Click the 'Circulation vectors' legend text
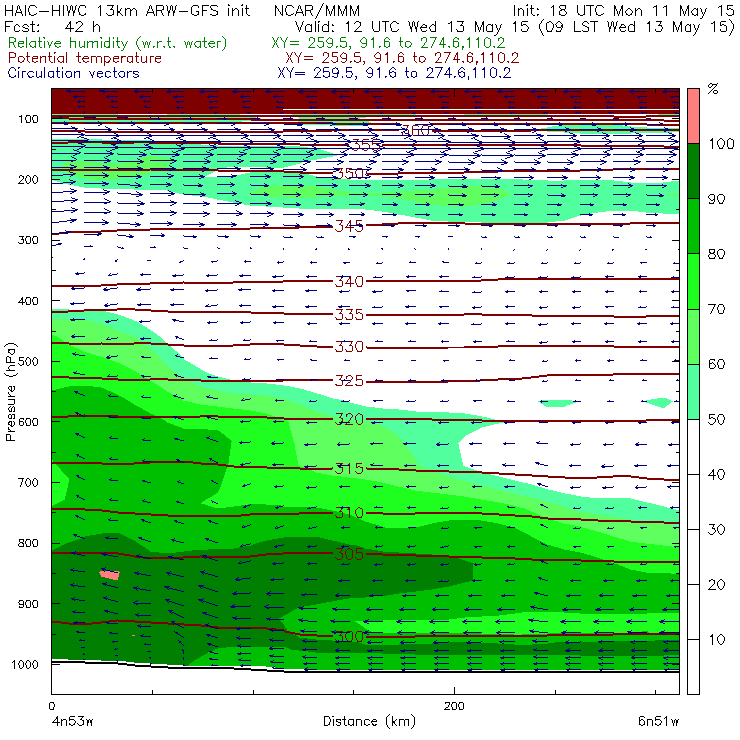The width and height of the screenshot is (740, 740). pos(73,73)
